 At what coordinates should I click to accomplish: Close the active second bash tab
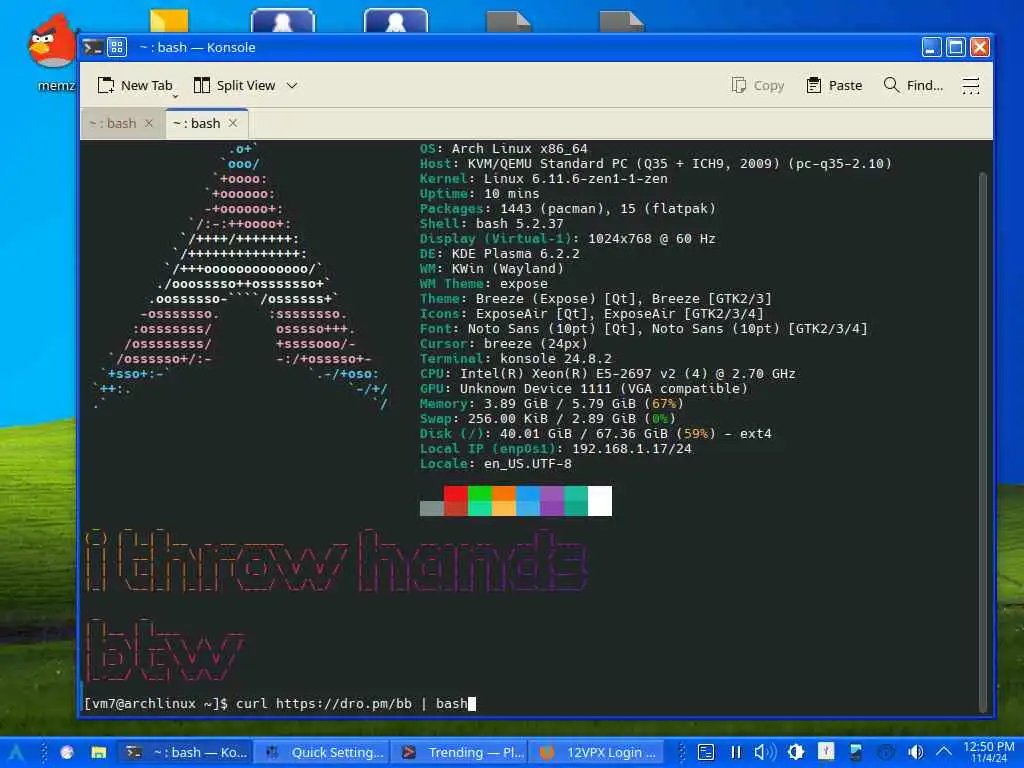point(233,123)
